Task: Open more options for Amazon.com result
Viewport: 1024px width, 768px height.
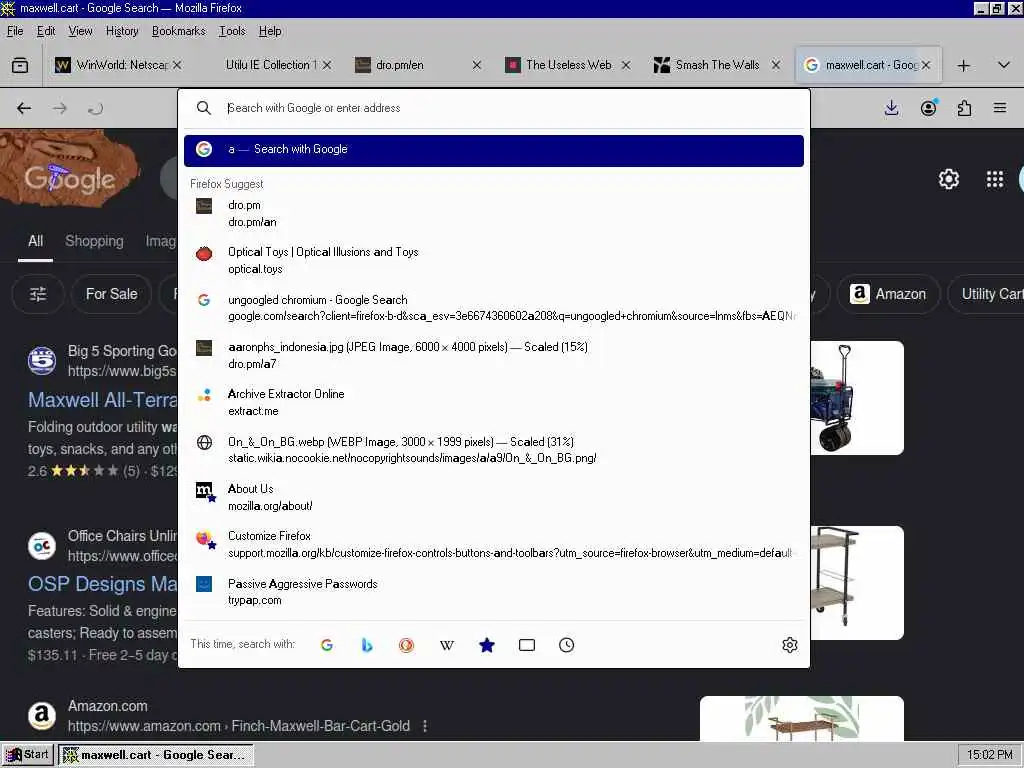Action: coord(425,726)
